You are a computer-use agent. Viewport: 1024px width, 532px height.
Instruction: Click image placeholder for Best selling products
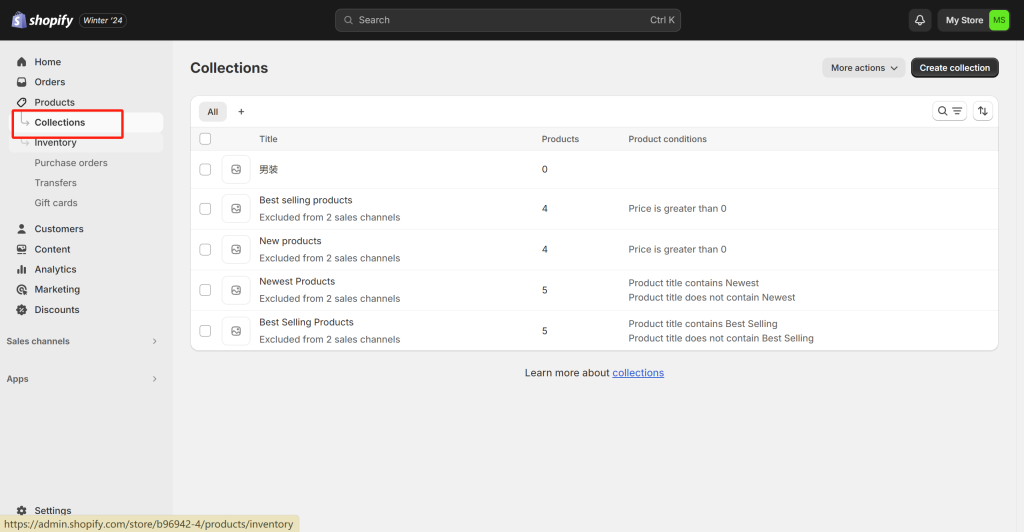coord(236,209)
